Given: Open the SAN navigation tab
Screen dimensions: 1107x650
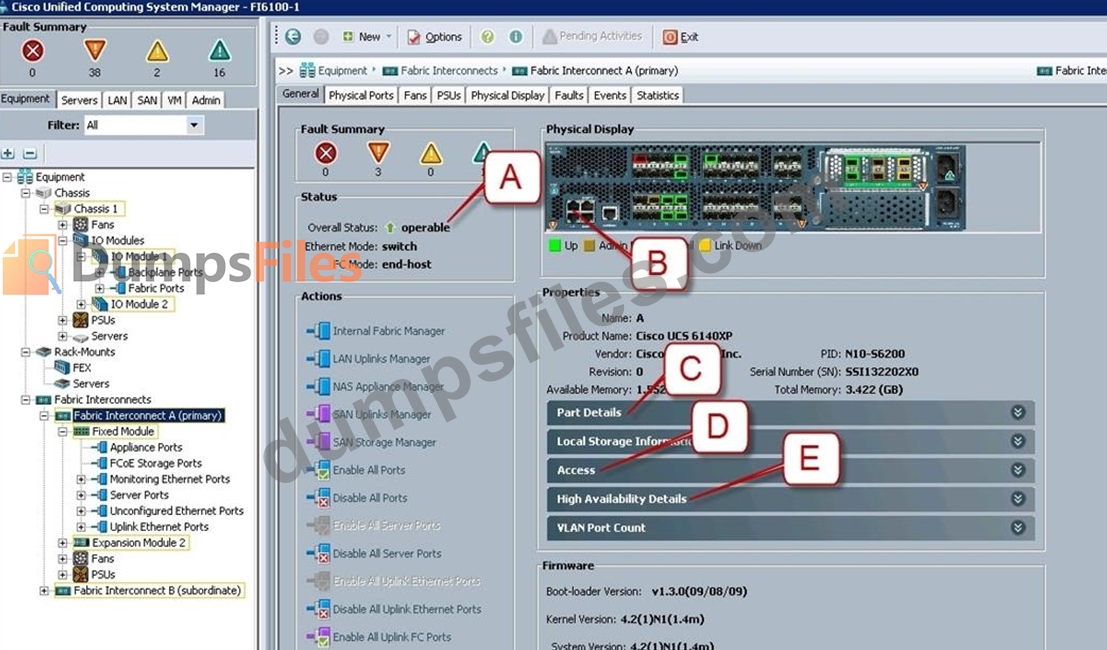Looking at the screenshot, I should click(x=147, y=101).
